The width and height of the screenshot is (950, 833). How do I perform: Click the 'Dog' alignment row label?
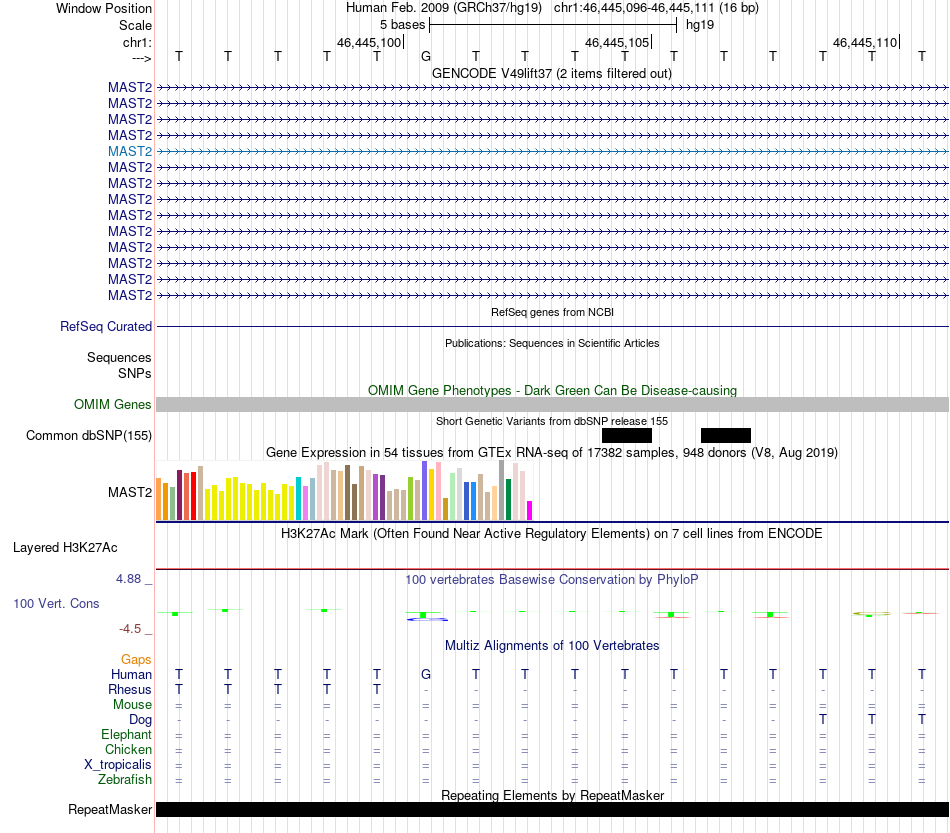tap(141, 719)
